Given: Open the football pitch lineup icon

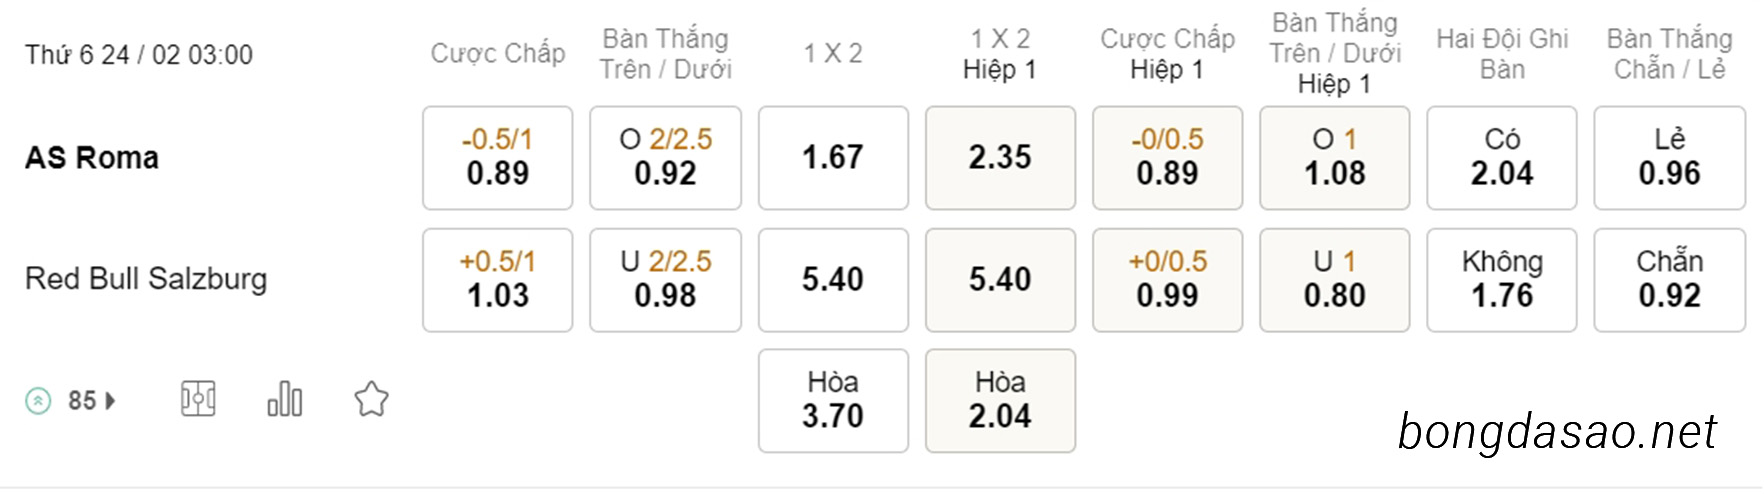Looking at the screenshot, I should click(x=198, y=400).
